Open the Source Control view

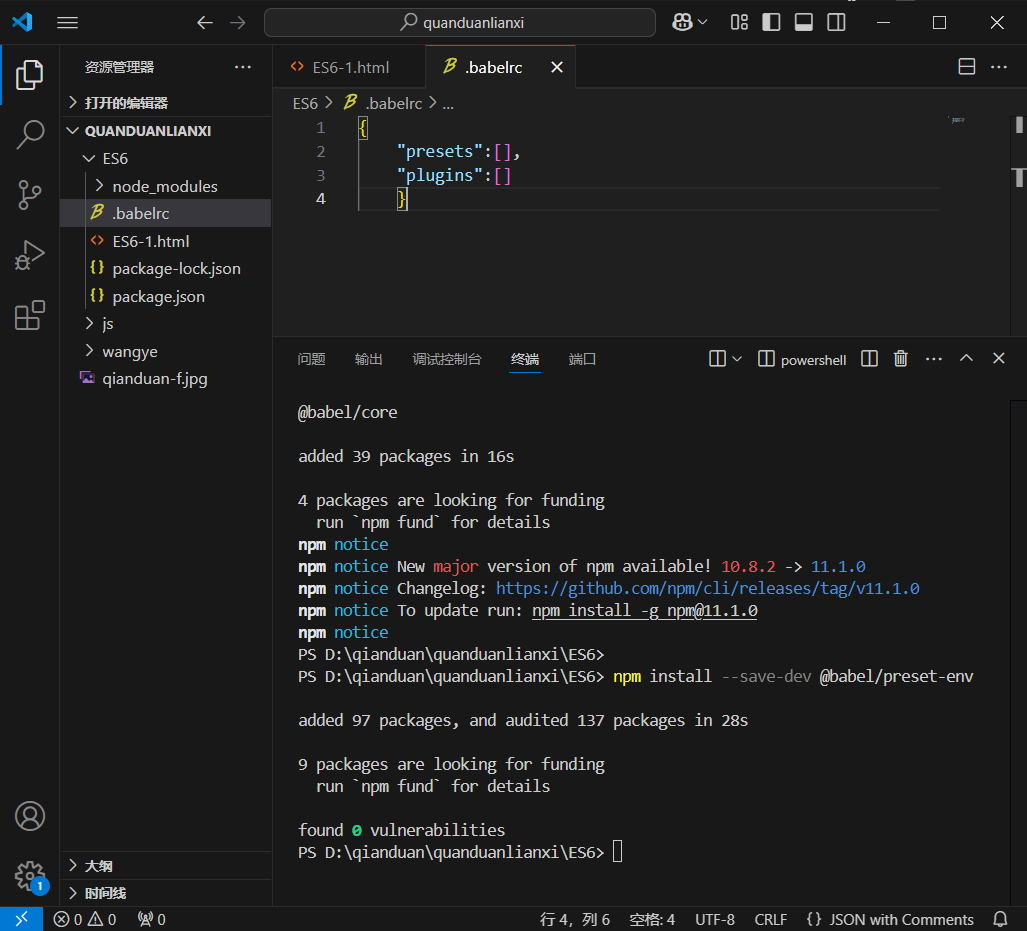(30, 195)
